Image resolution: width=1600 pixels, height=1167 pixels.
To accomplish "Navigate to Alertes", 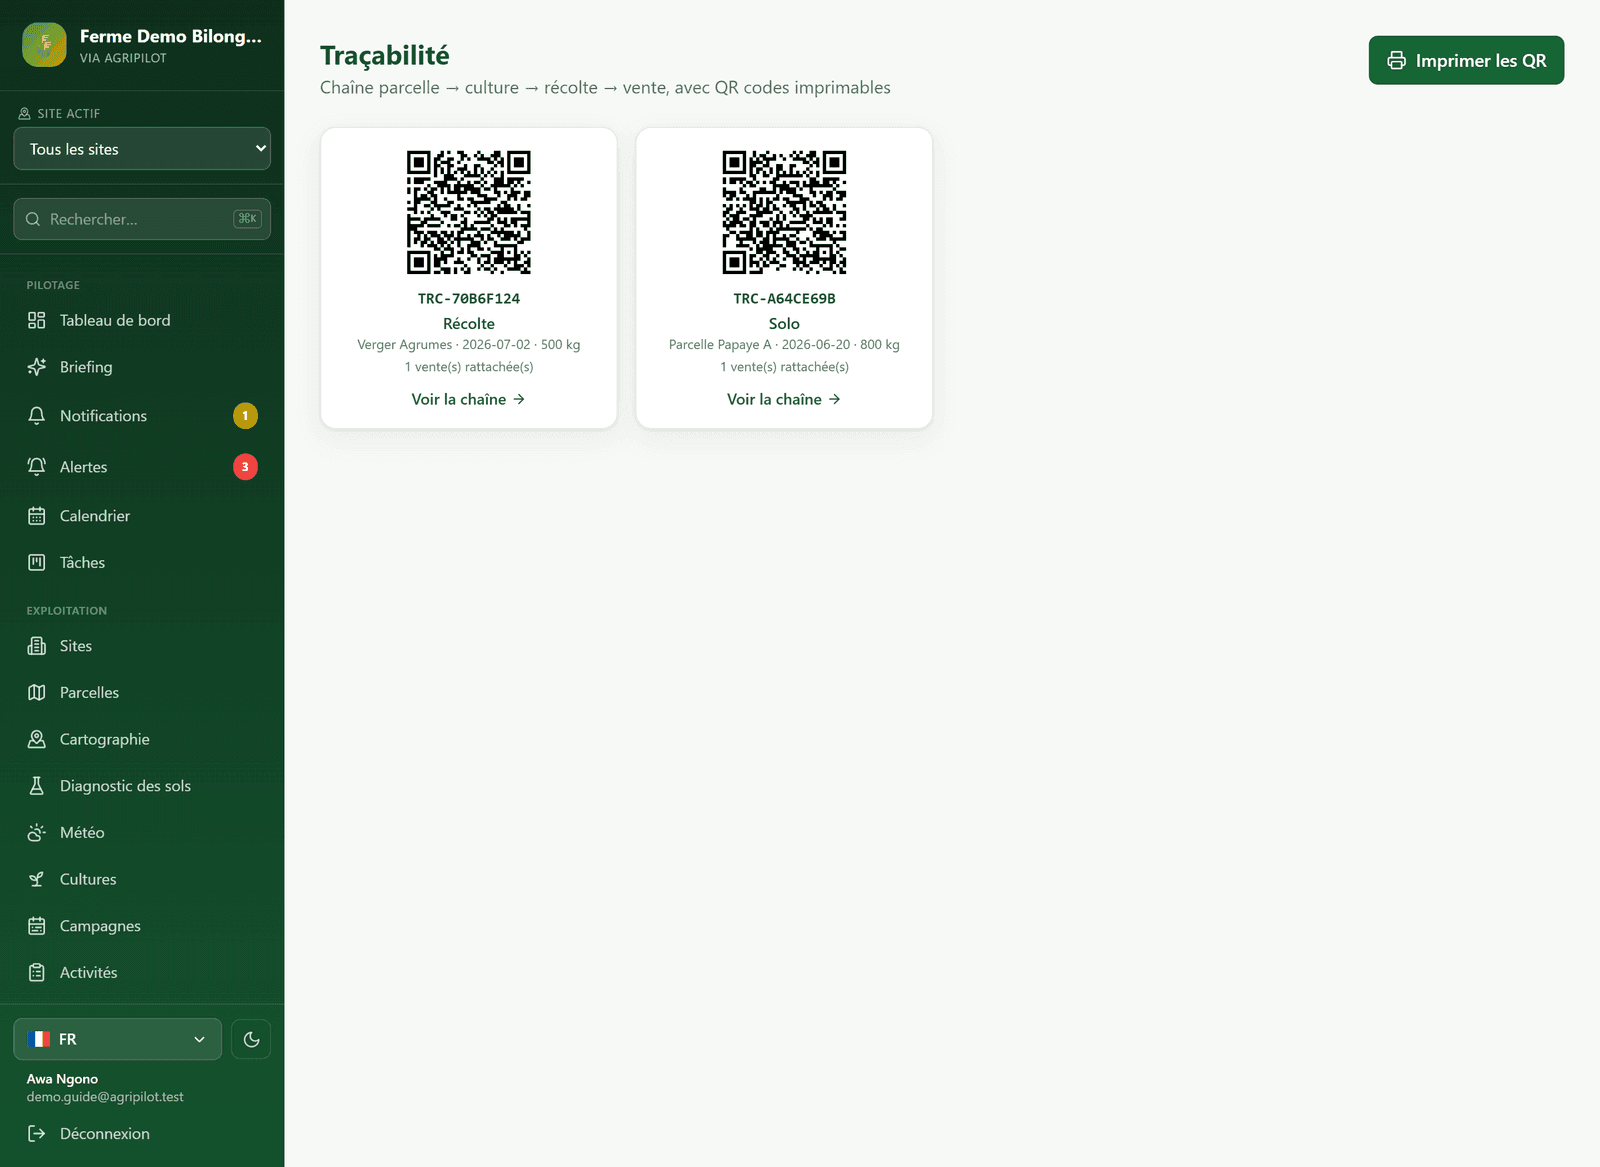I will pyautogui.click(x=142, y=467).
